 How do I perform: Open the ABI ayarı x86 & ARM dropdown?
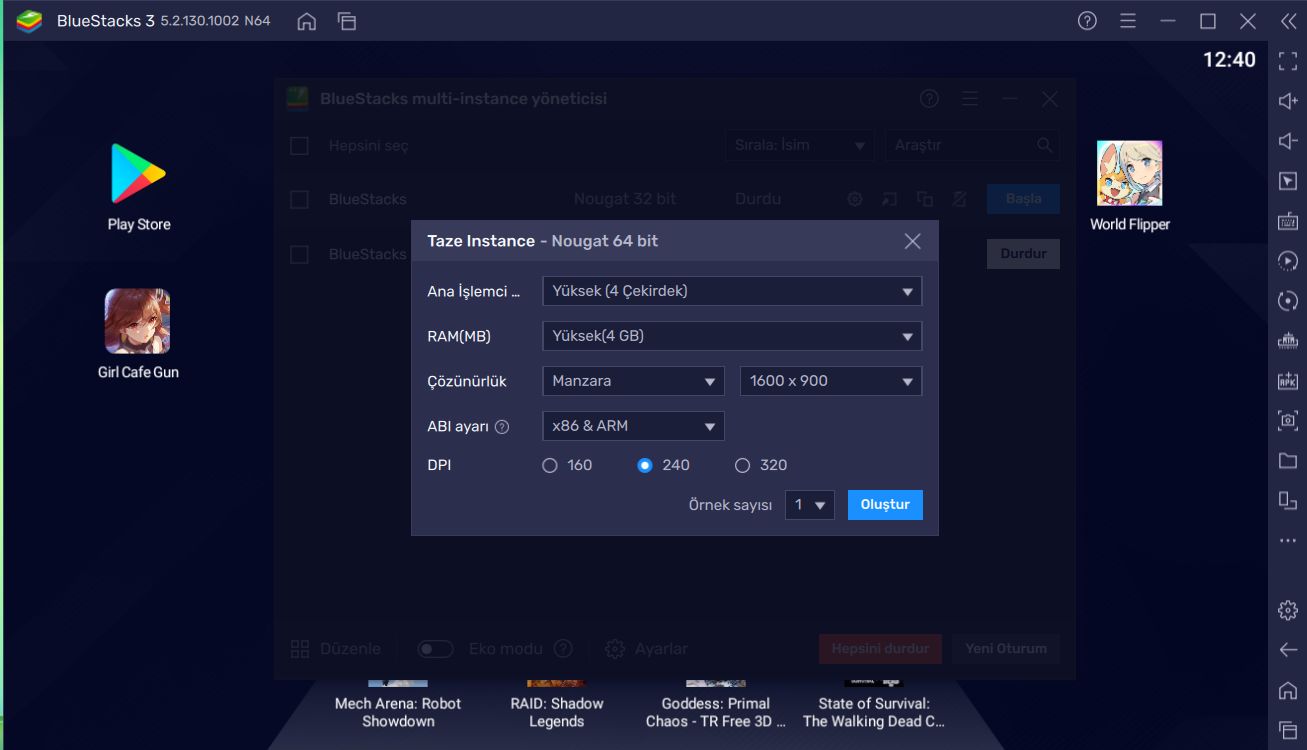(x=633, y=426)
